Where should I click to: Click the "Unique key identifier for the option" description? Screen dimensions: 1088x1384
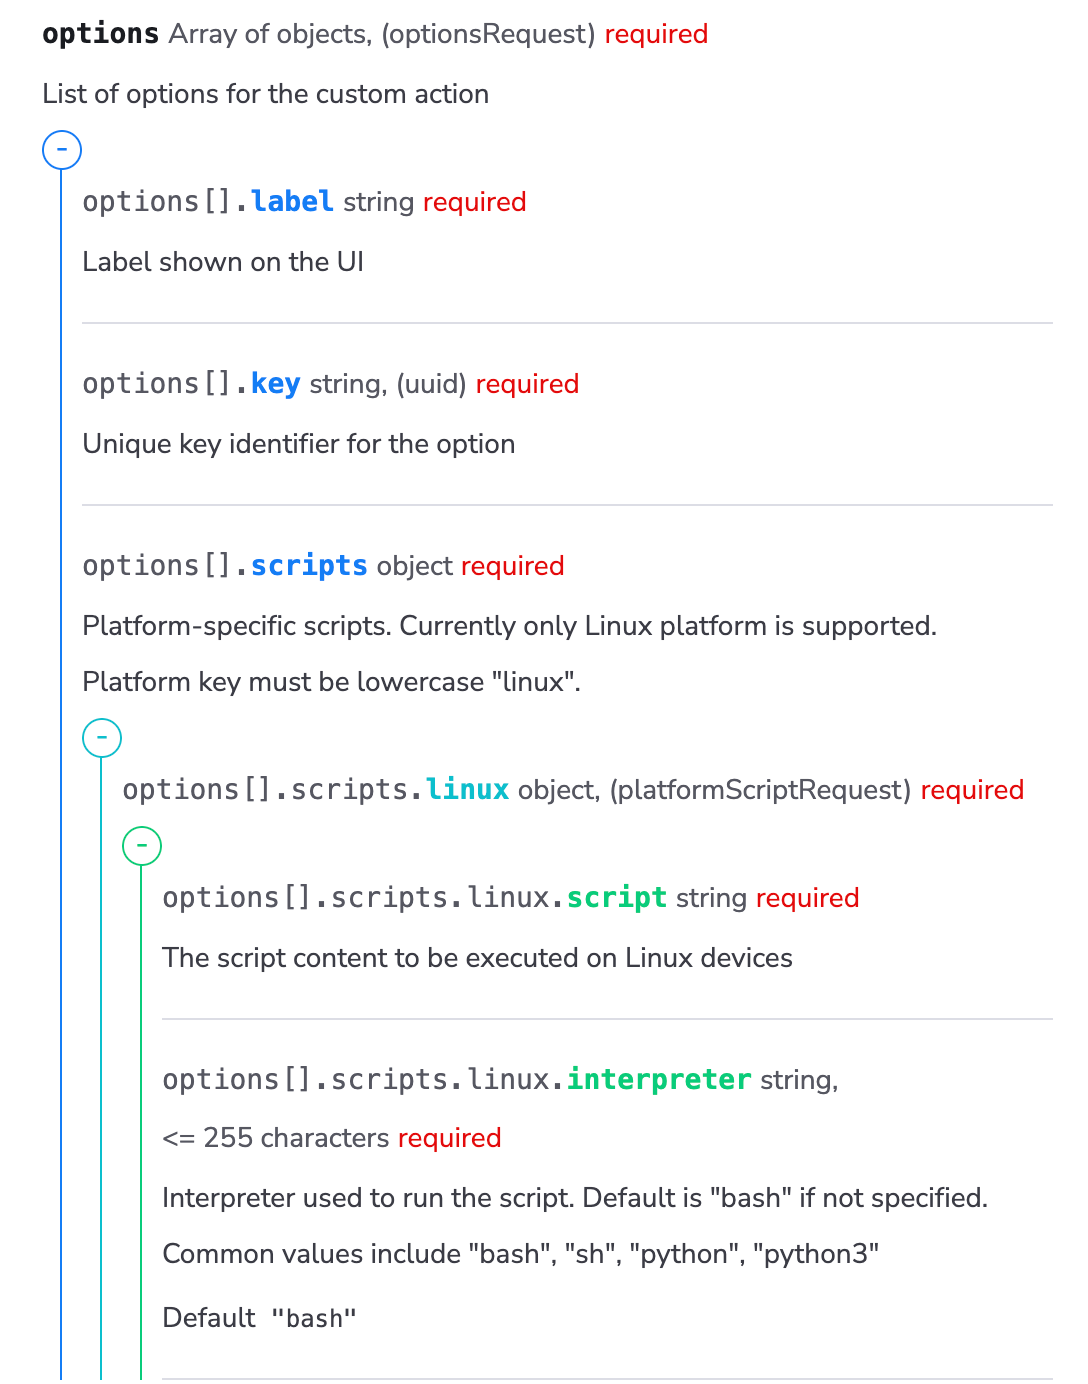[298, 444]
